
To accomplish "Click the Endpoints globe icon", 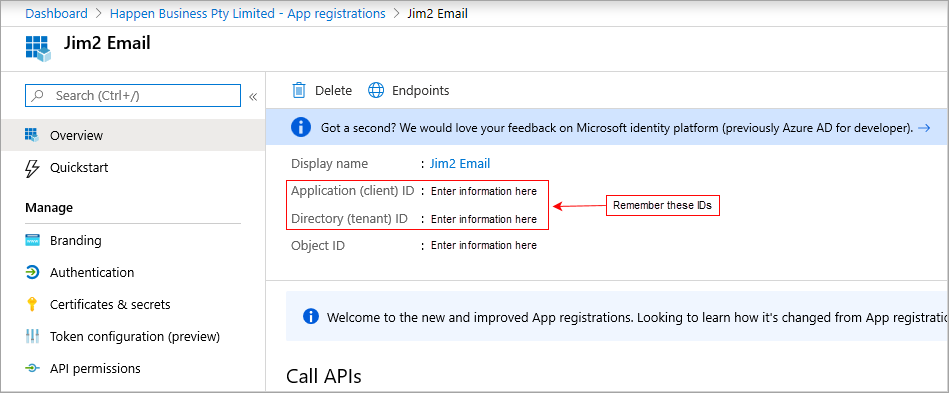I will (376, 90).
